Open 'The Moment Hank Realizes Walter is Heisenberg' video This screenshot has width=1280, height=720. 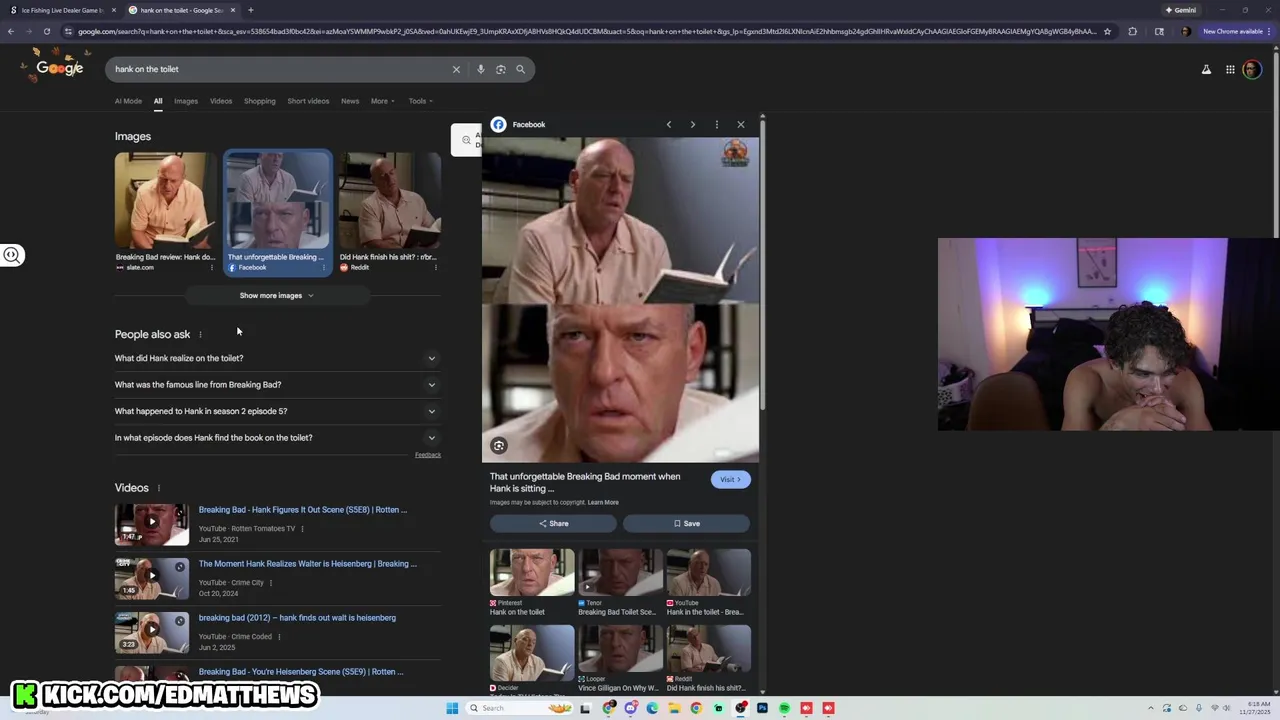tap(308, 564)
